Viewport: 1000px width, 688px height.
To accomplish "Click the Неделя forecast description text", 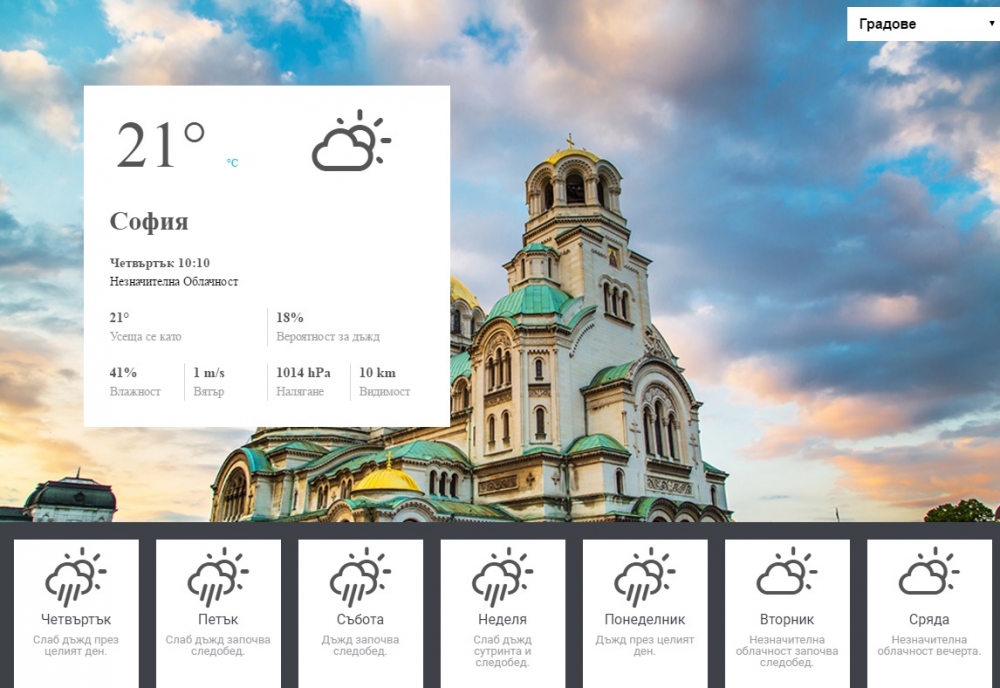I will tap(503, 651).
